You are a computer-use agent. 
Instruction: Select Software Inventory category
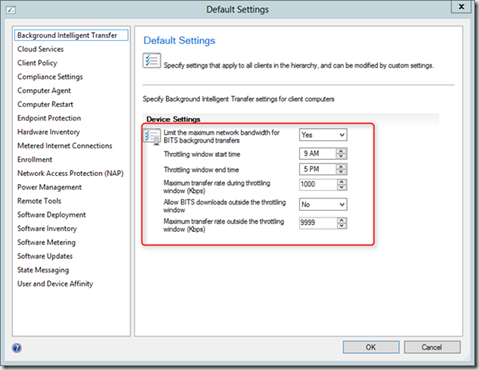point(47,228)
